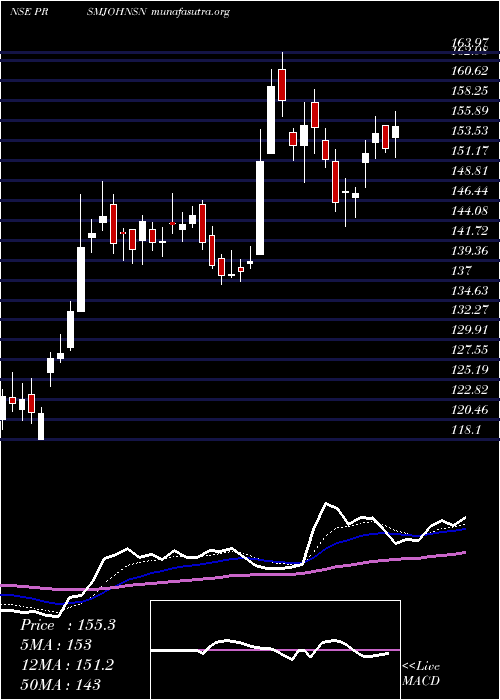Click the 129.91 price axis label
Image resolution: width=500 pixels, height=700 pixels.
click(469, 330)
